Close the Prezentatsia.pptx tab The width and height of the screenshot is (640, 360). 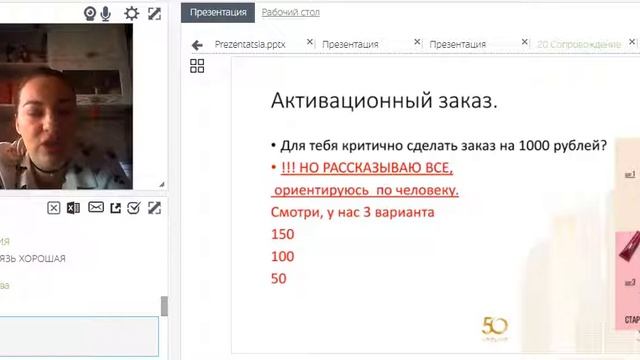(x=310, y=42)
